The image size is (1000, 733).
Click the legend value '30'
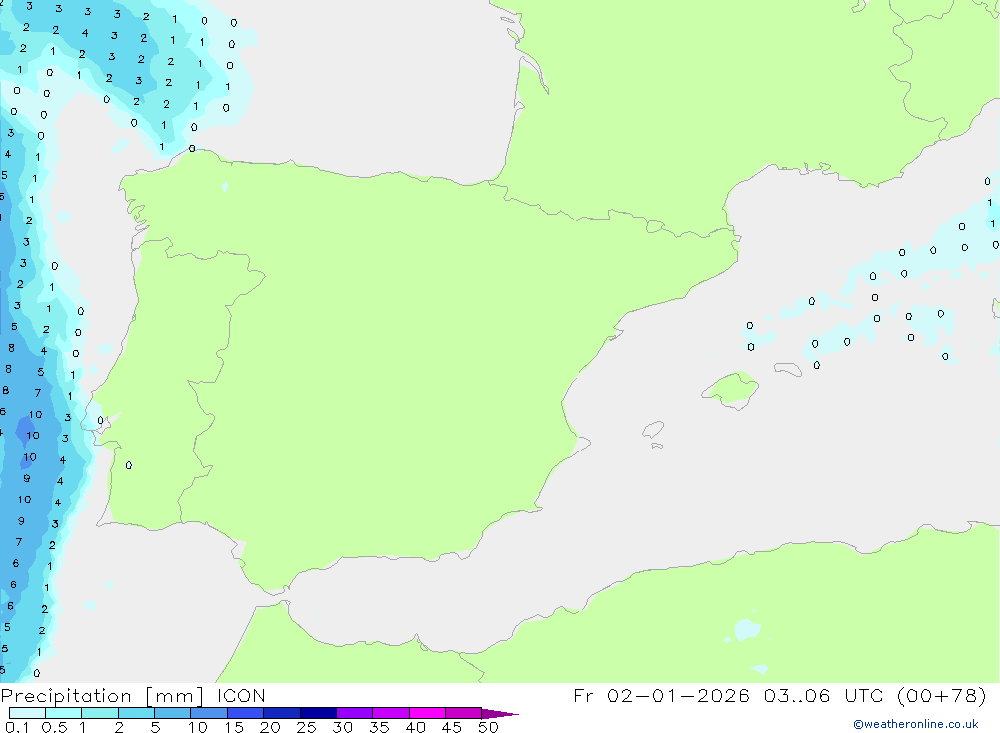point(342,727)
